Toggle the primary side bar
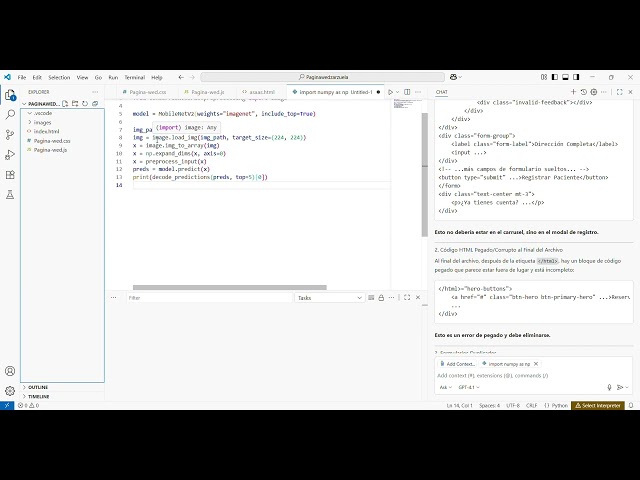640x480 pixels. click(555, 77)
